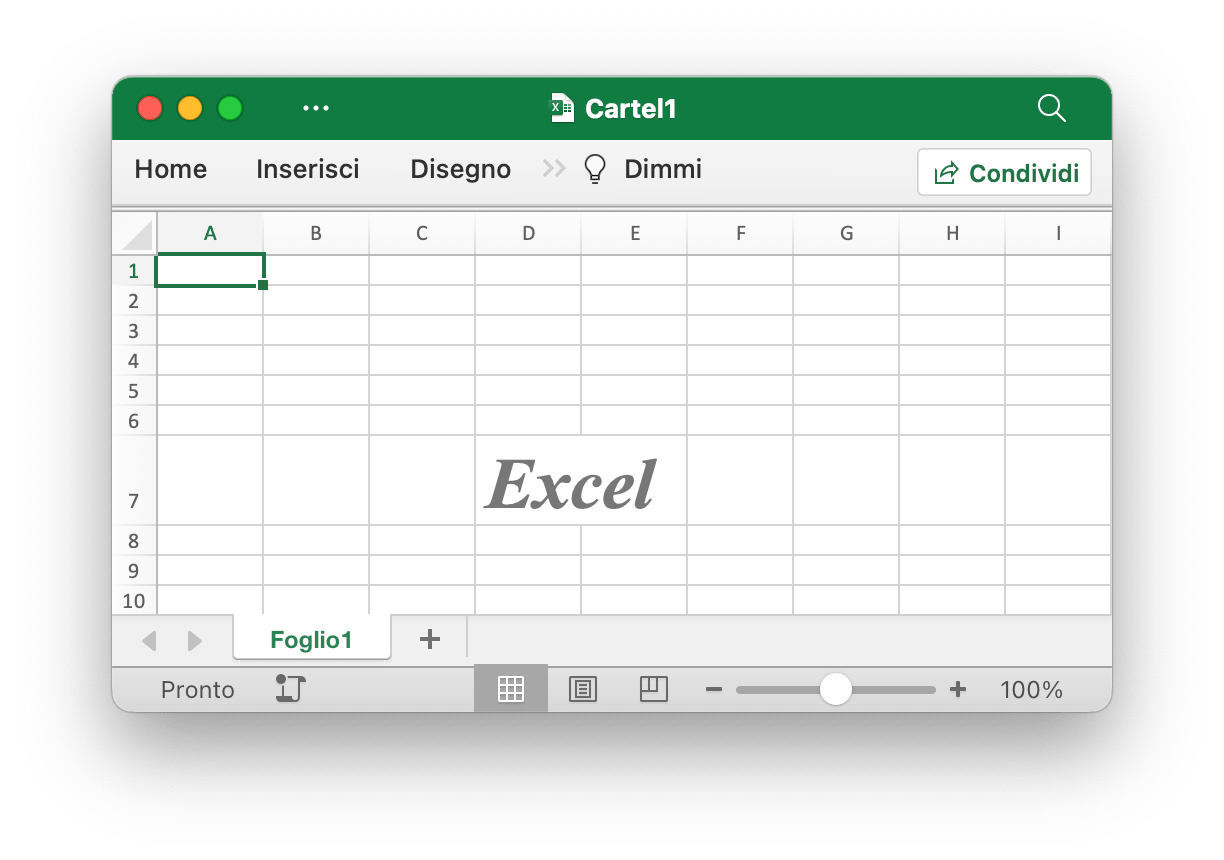Click the Condividi button
This screenshot has width=1224, height=860.
pyautogui.click(x=1004, y=172)
